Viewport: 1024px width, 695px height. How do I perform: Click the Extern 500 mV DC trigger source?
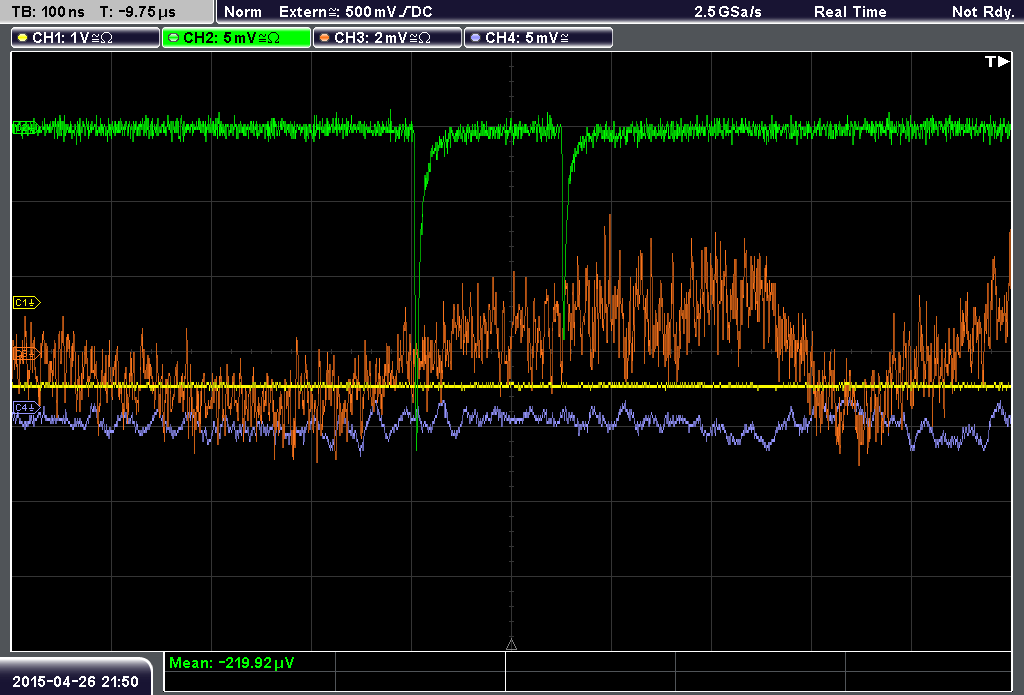click(355, 12)
